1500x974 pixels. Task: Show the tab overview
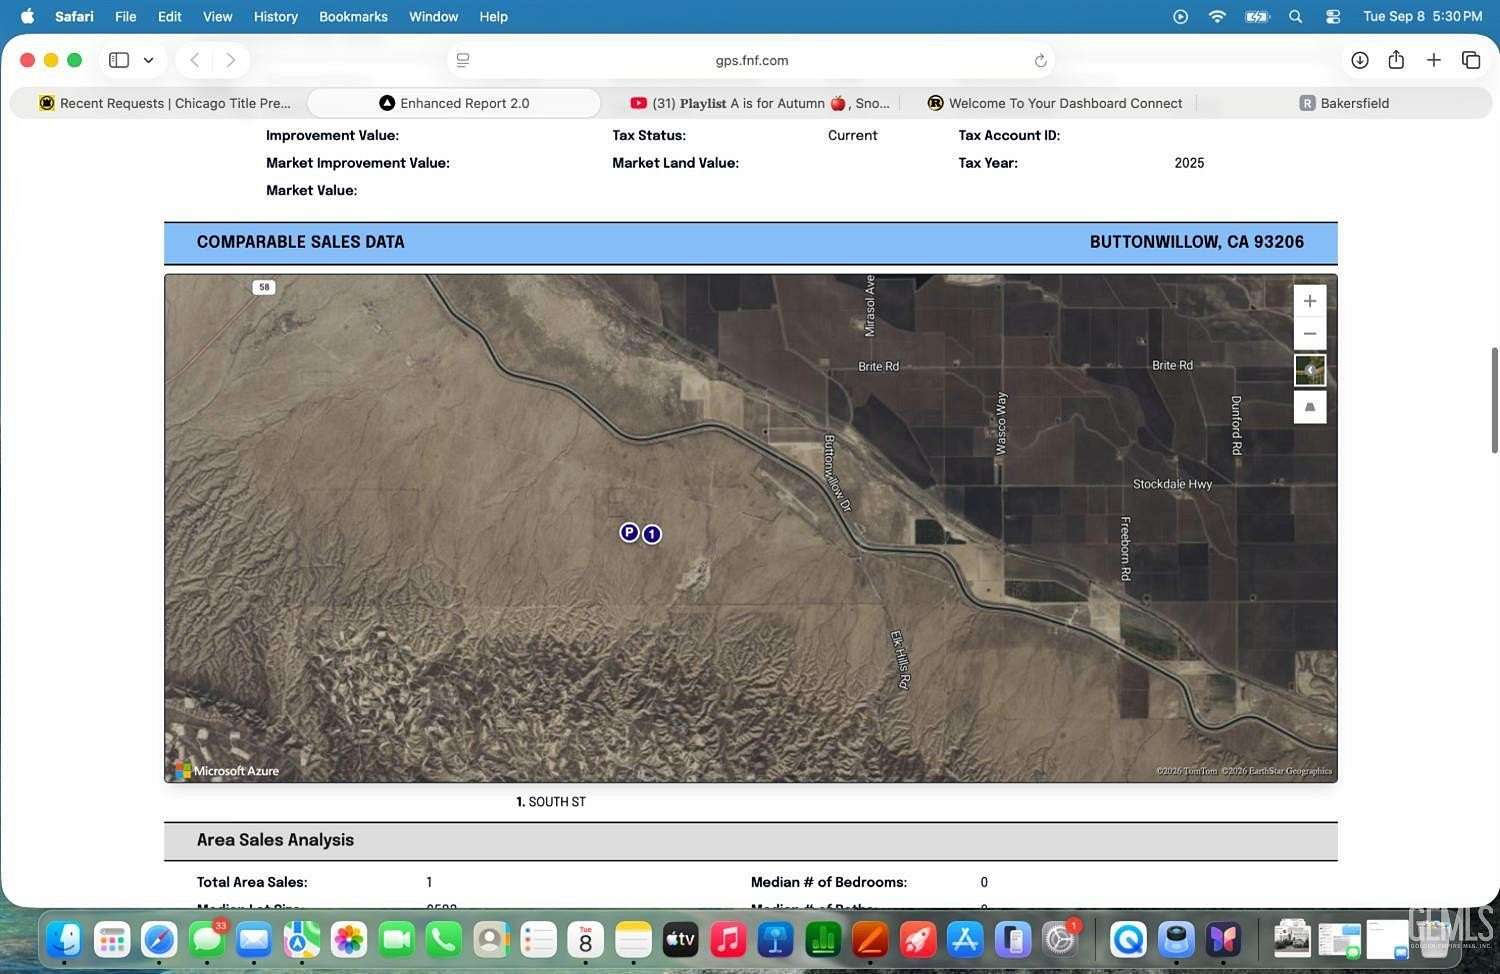(1470, 60)
